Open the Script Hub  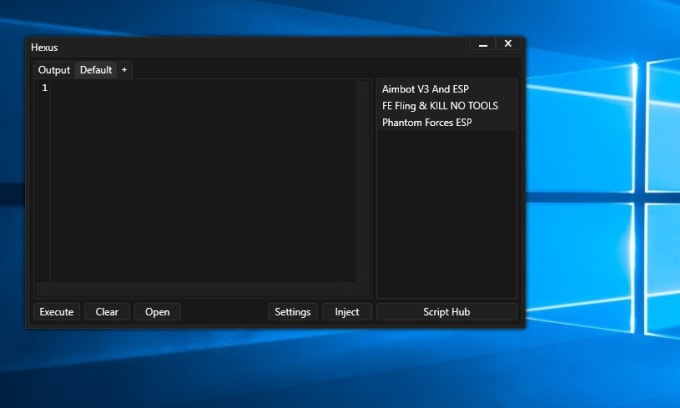pyautogui.click(x=447, y=312)
